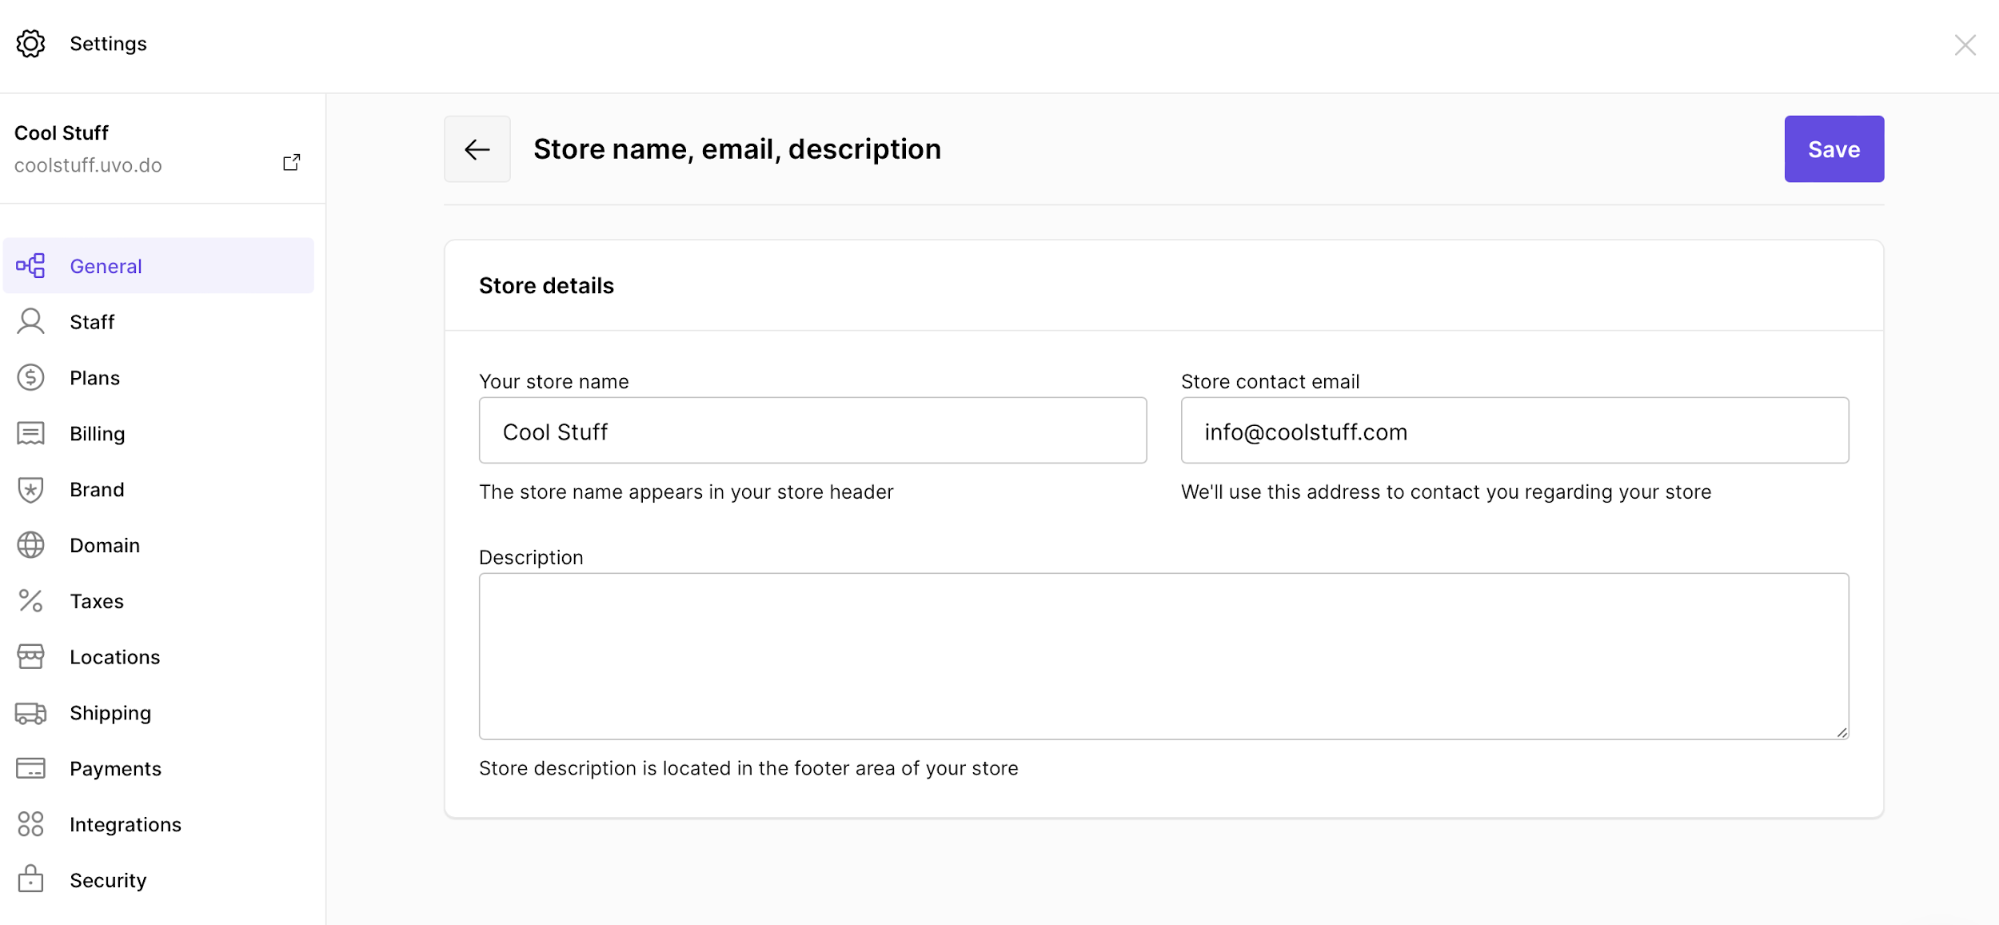Click the Shipping truck icon

(x=31, y=712)
